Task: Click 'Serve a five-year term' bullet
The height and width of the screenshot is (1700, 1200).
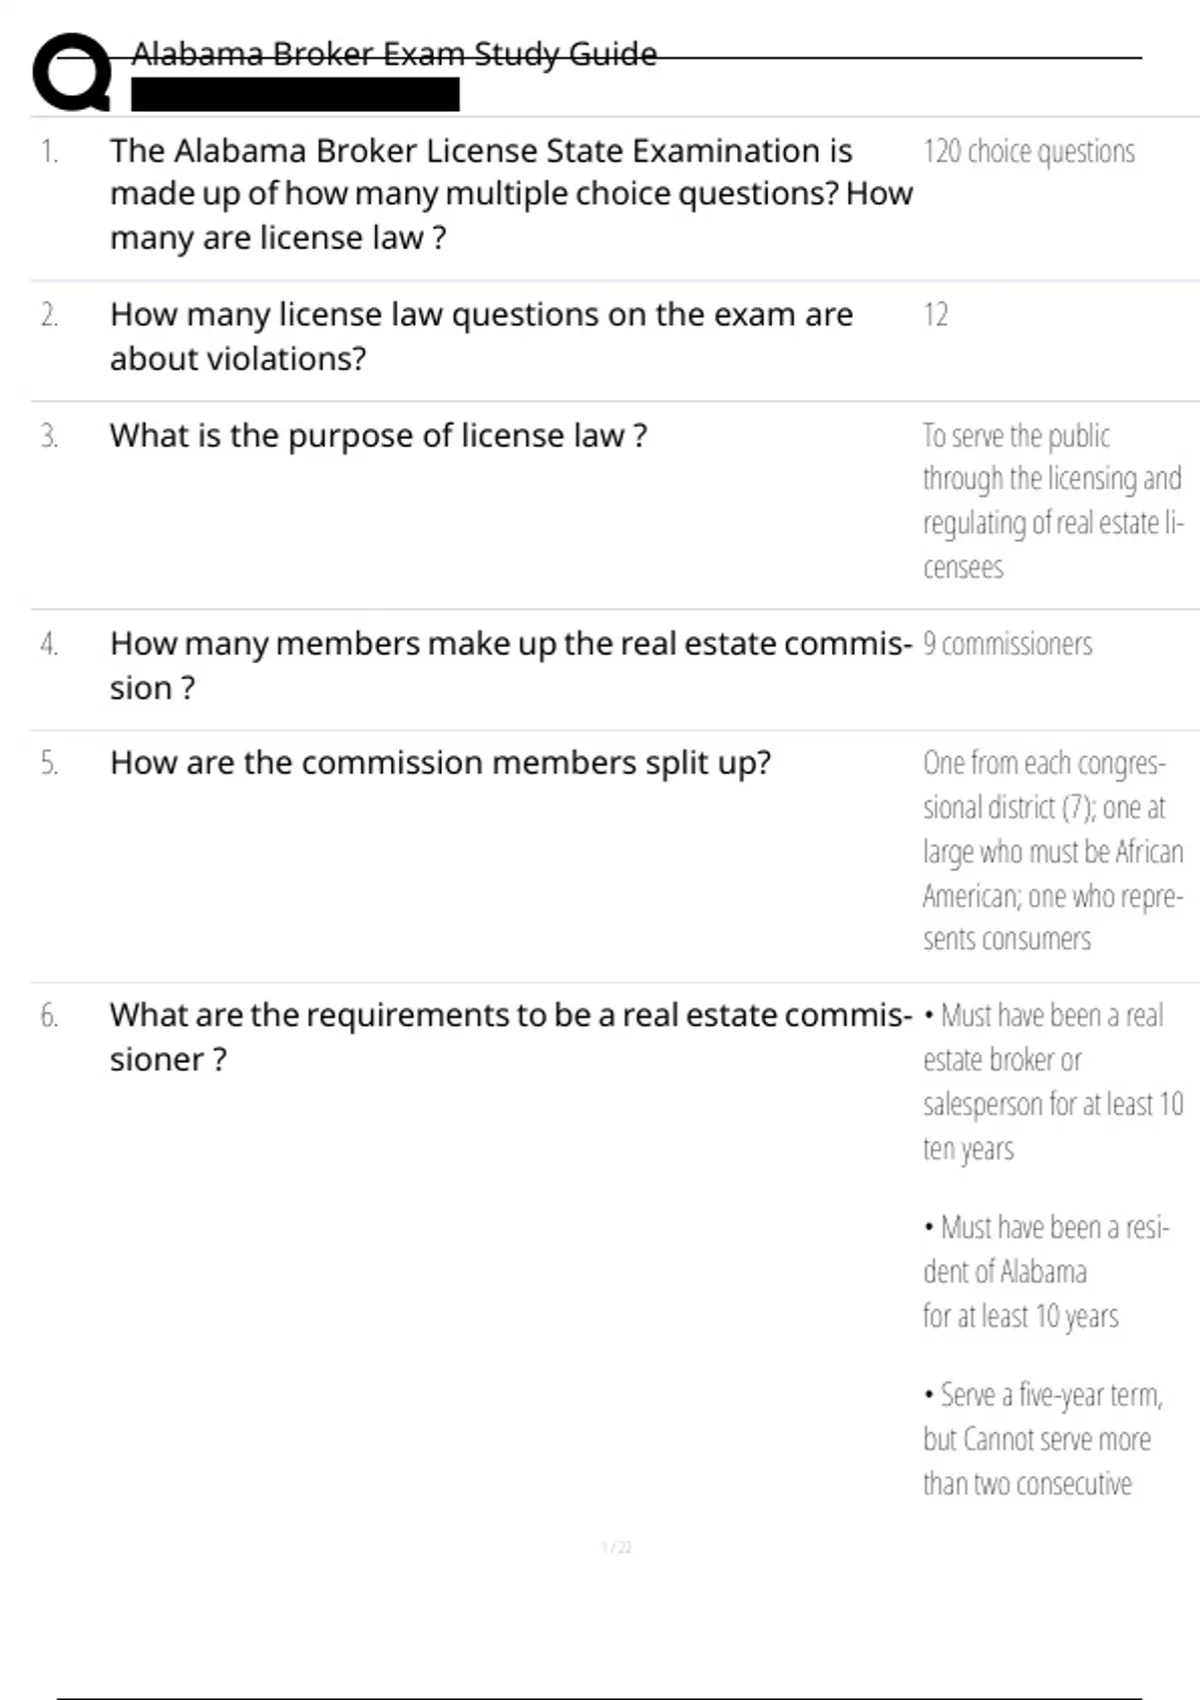Action: click(x=1043, y=1439)
